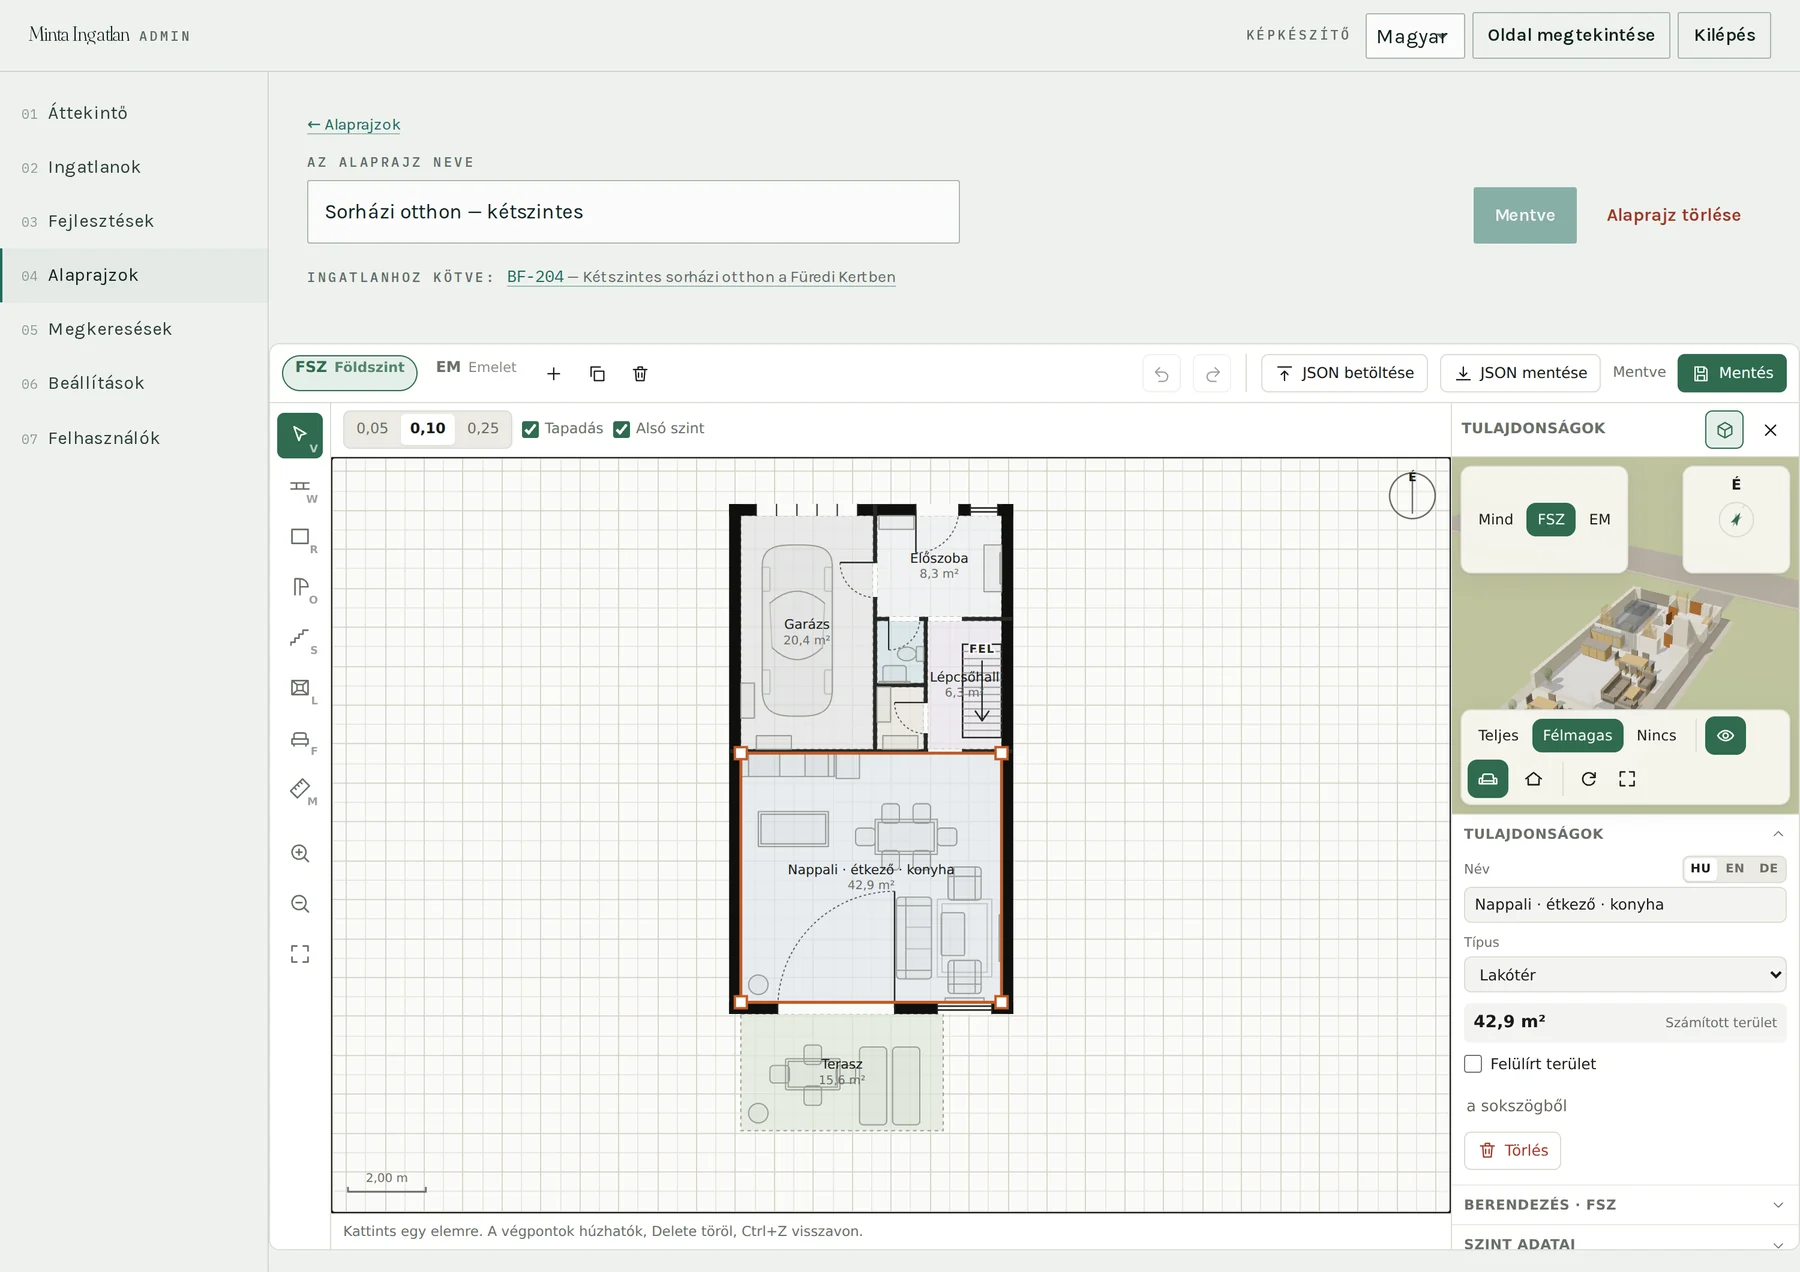This screenshot has height=1272, width=1800.
Task: Enable the Felülírt terület checkbox
Action: 1473,1064
